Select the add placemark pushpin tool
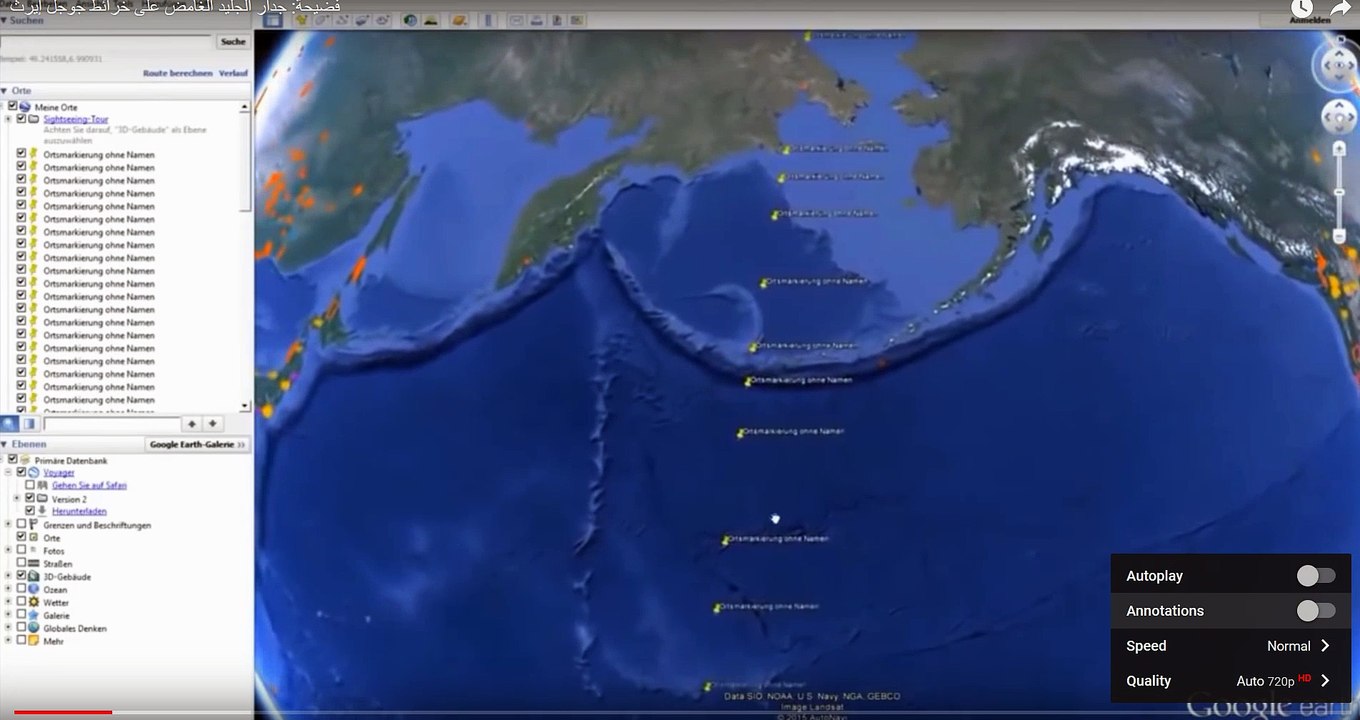 (302, 20)
